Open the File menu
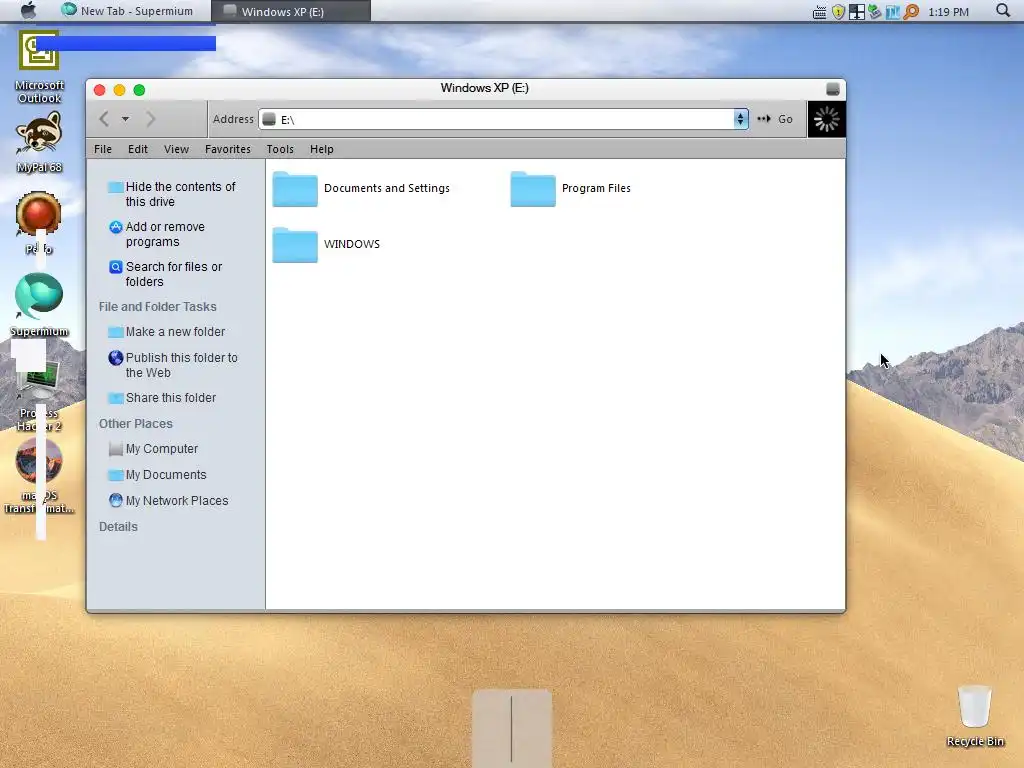This screenshot has width=1024, height=768. pyautogui.click(x=103, y=149)
